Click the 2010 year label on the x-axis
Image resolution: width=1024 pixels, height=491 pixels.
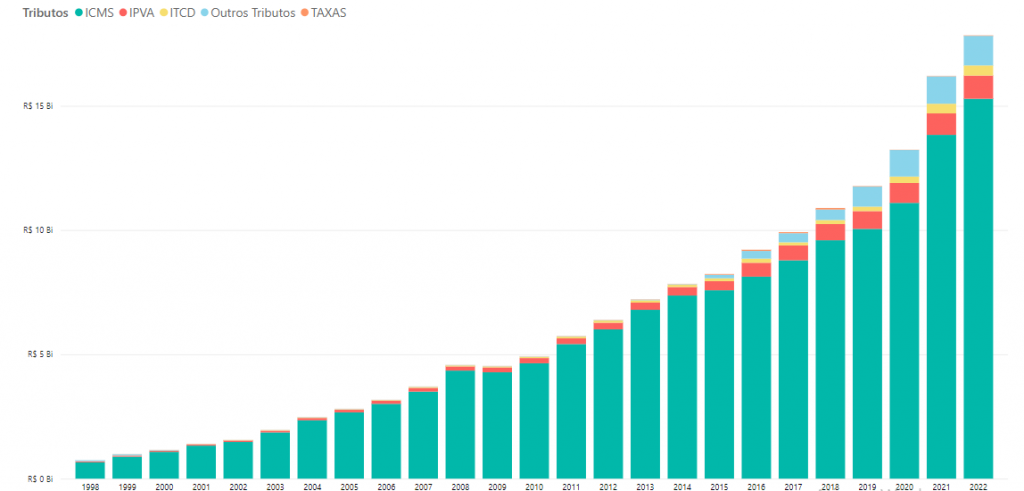[x=533, y=486]
